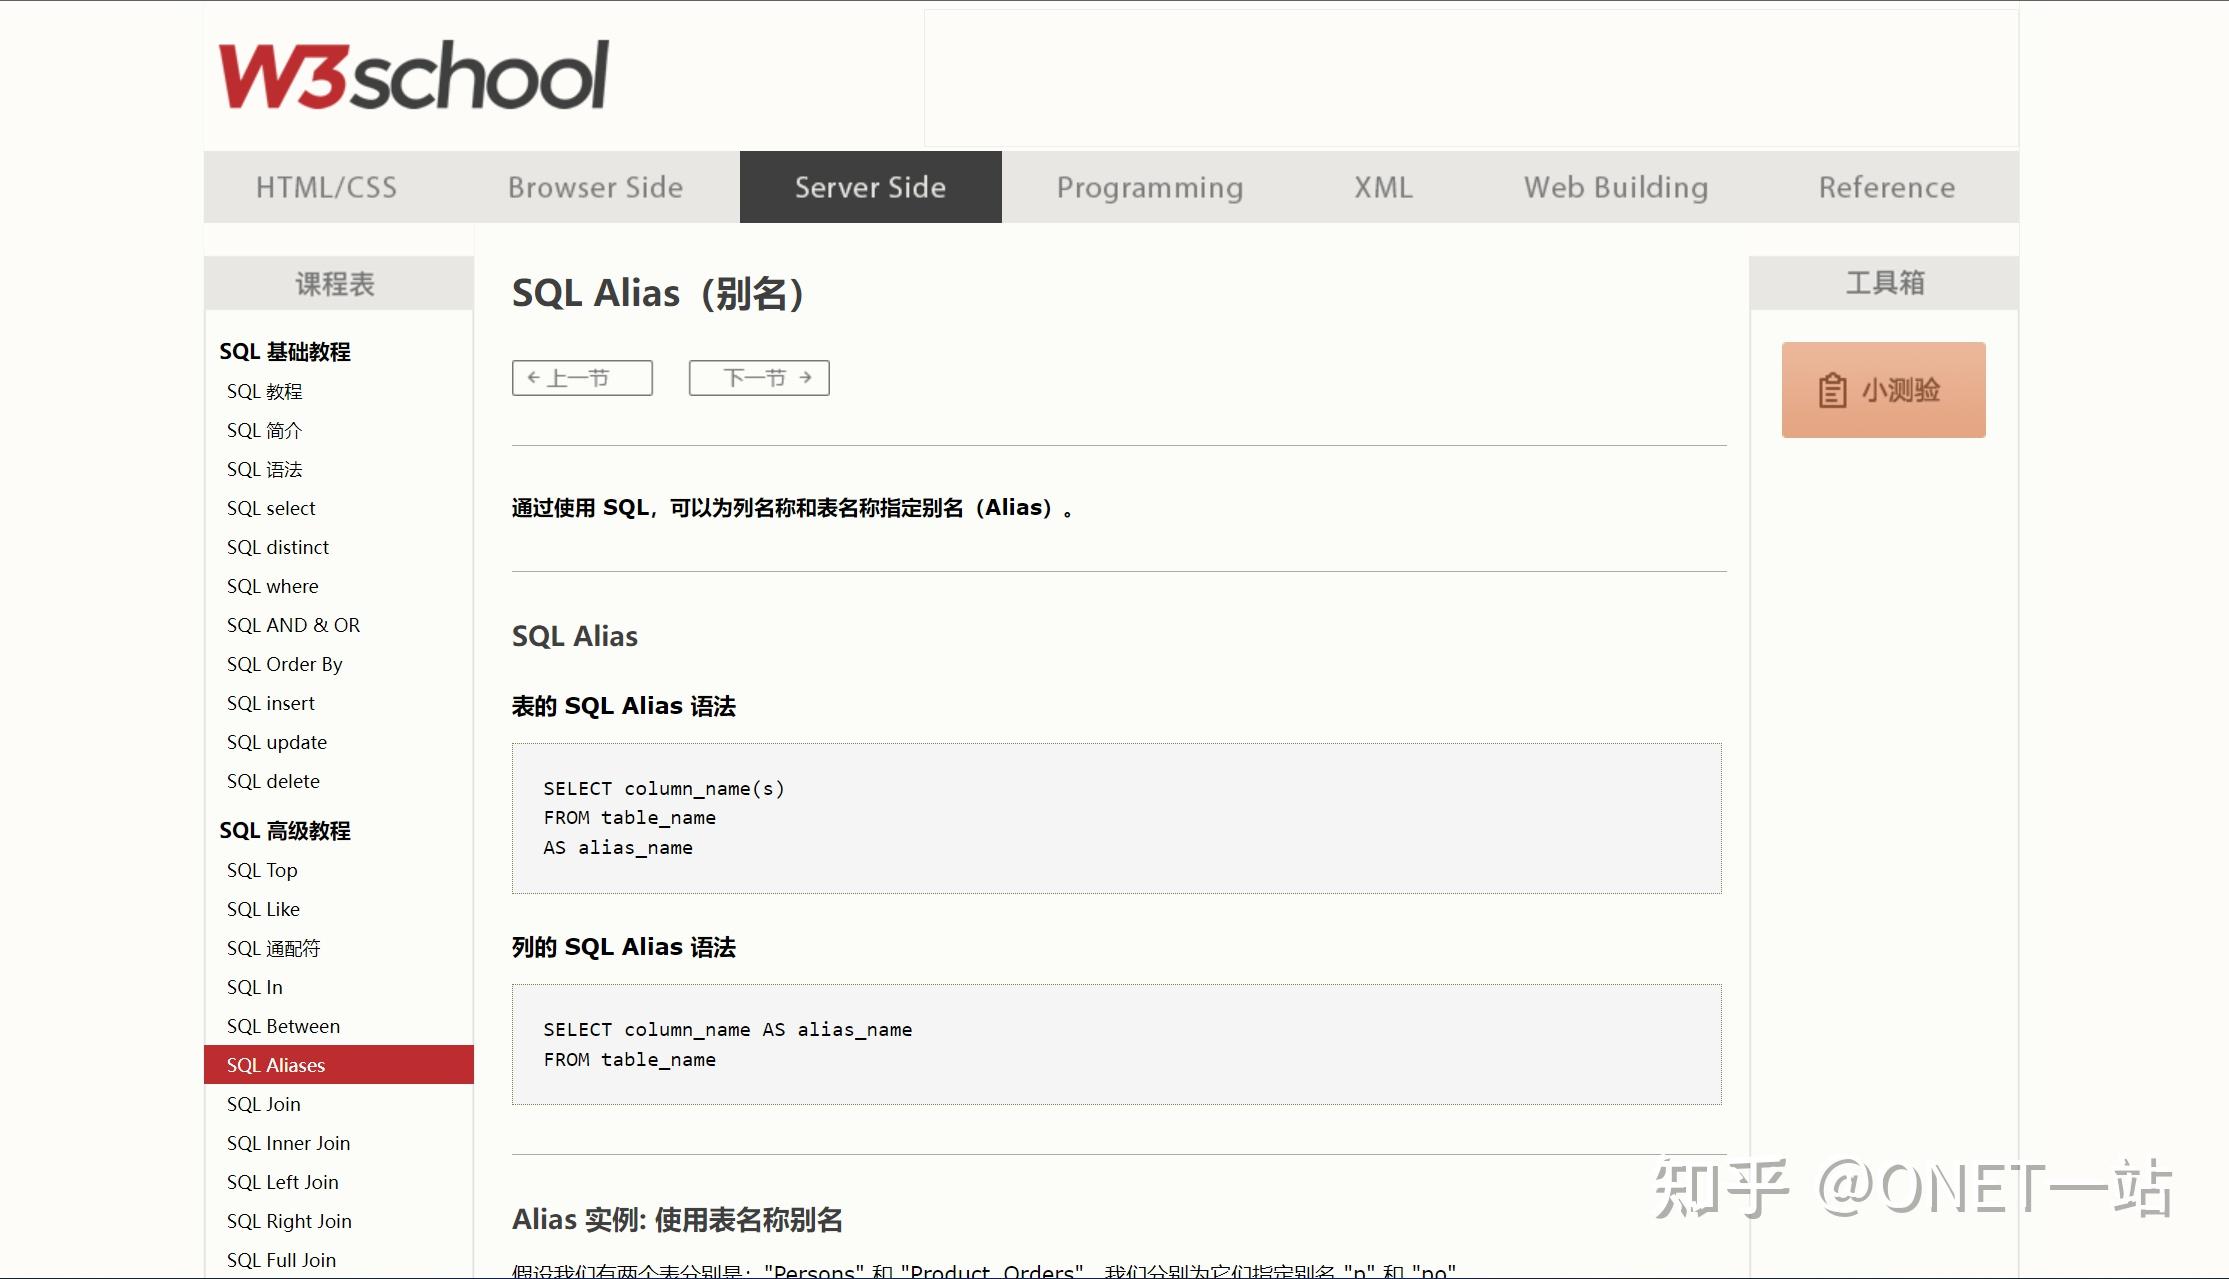Open the SQL 语法 page
This screenshot has width=2229, height=1279.
pos(265,469)
